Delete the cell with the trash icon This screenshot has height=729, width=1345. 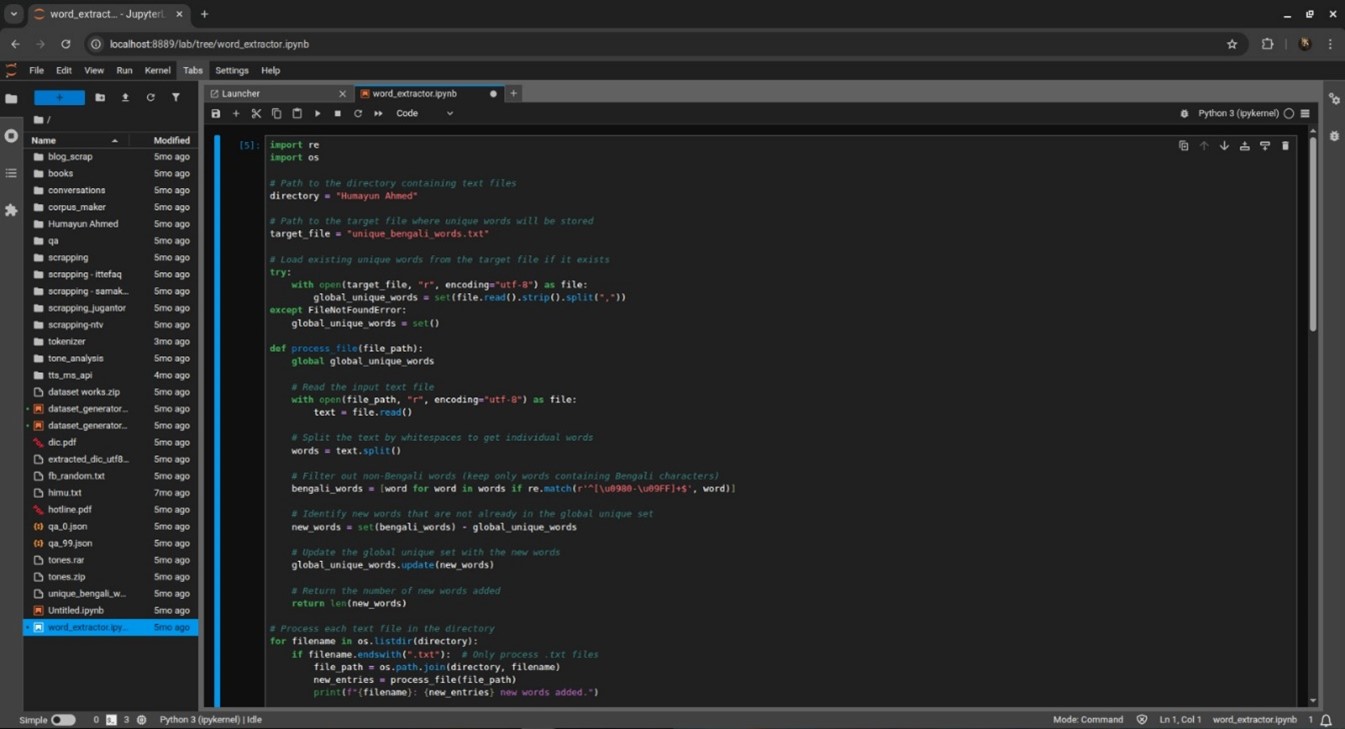[1285, 146]
